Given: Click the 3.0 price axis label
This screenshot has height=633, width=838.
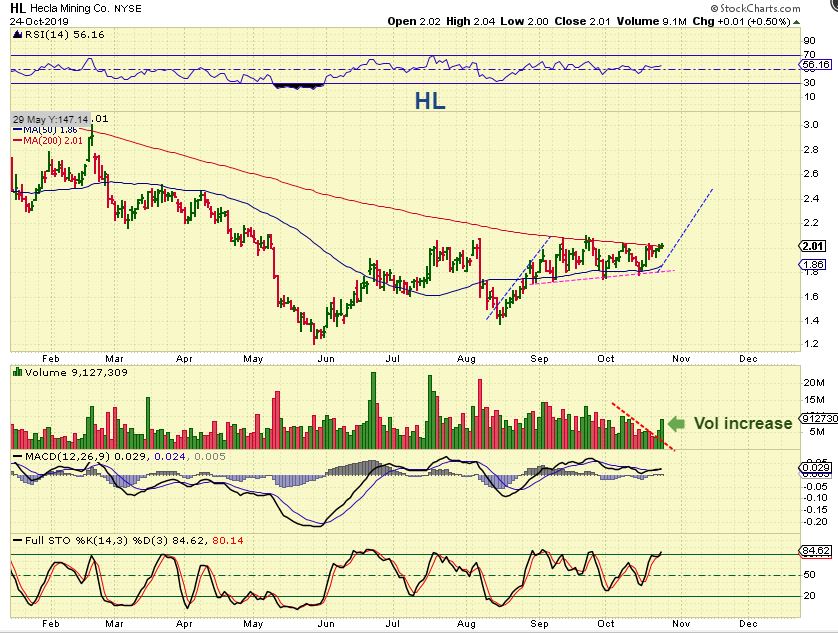Looking at the screenshot, I should (x=811, y=125).
